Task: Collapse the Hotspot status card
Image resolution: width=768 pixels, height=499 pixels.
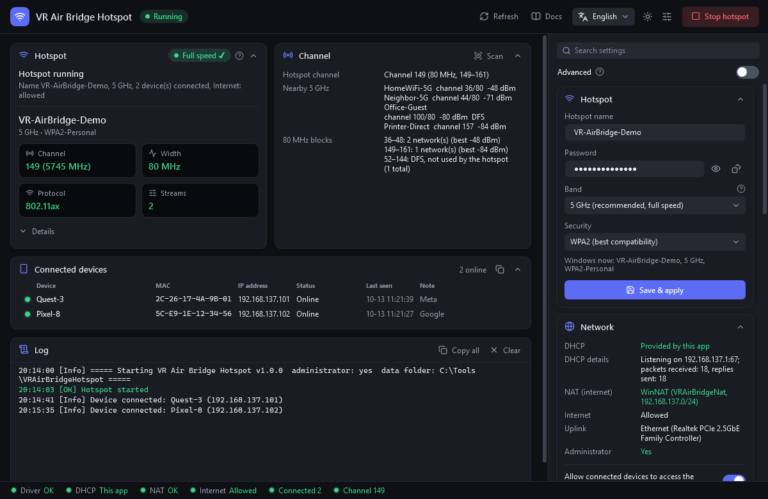Action: 254,56
